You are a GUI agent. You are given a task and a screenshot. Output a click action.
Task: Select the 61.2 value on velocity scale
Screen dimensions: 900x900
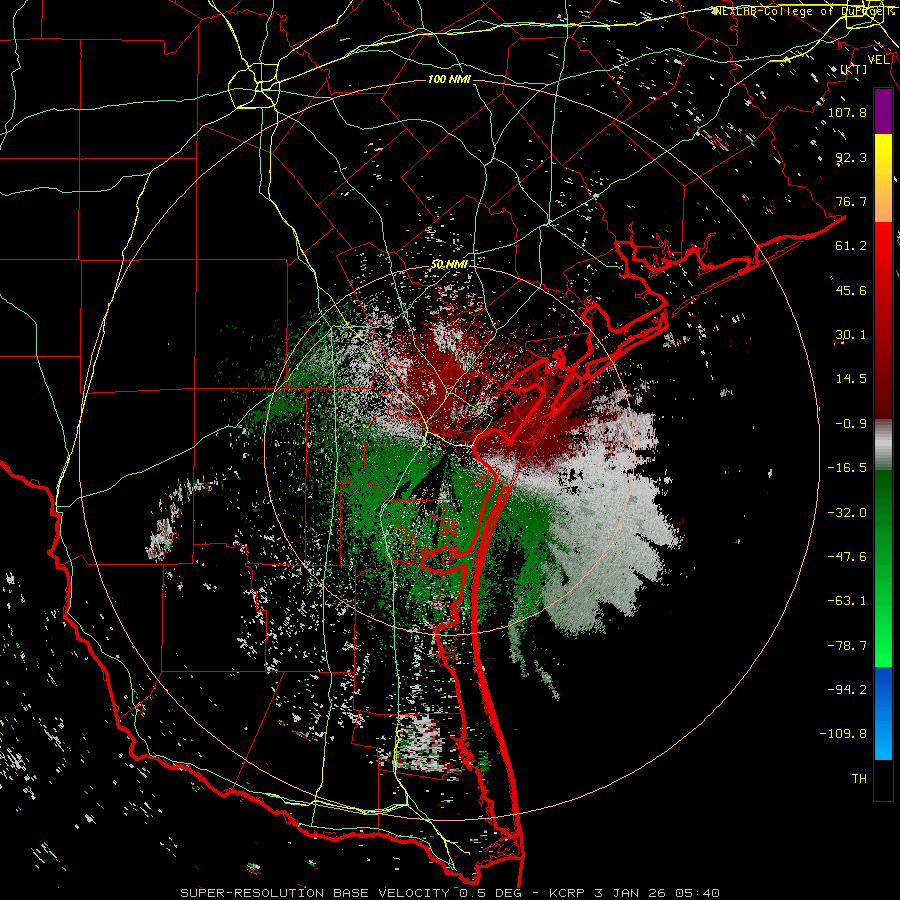point(851,246)
